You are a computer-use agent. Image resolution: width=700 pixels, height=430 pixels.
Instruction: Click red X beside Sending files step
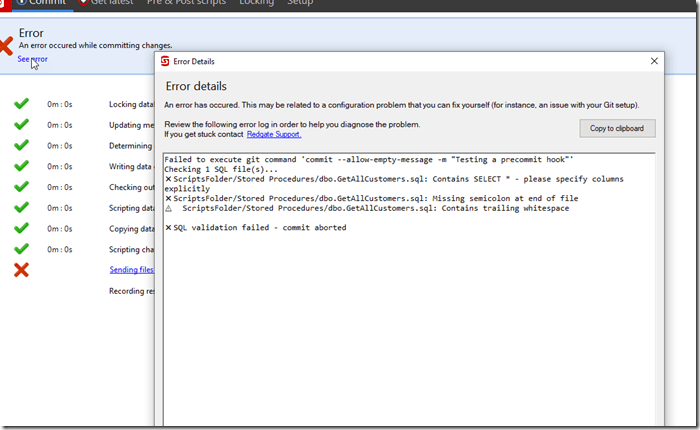21,270
